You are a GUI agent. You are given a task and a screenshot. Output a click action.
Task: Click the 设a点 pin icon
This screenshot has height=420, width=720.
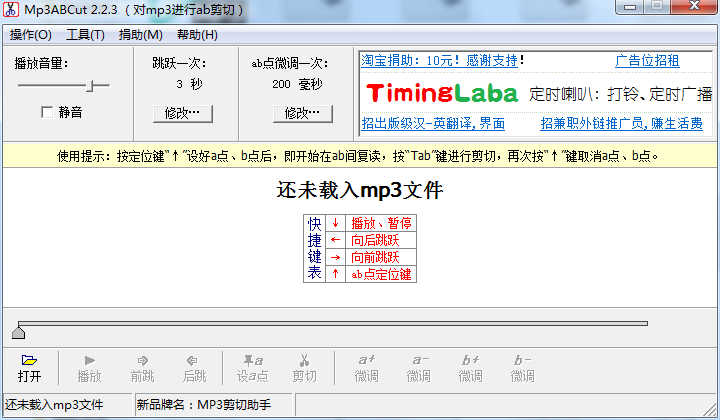pyautogui.click(x=253, y=368)
